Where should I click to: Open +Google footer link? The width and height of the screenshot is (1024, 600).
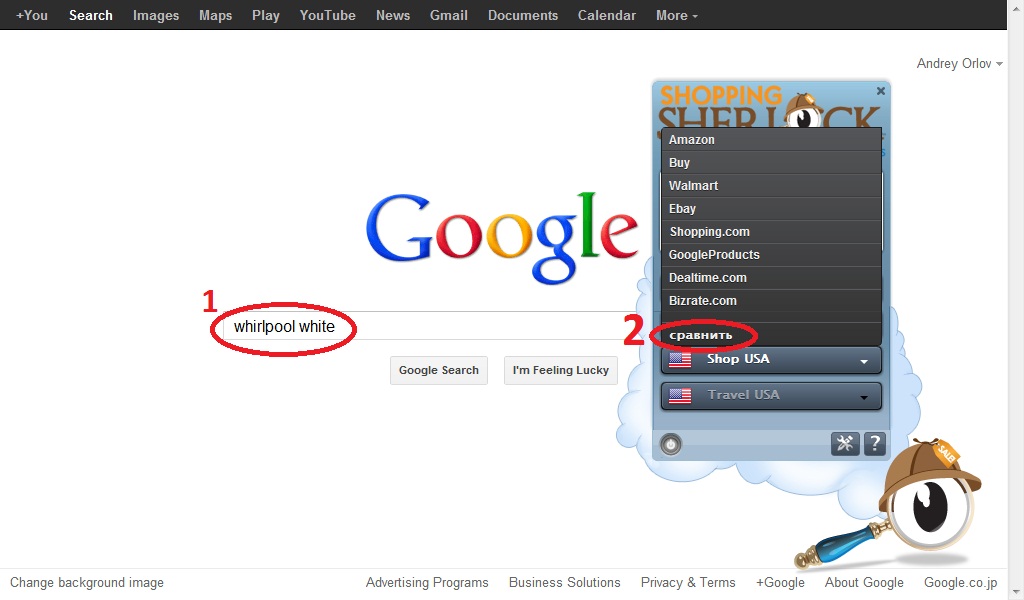(x=780, y=582)
